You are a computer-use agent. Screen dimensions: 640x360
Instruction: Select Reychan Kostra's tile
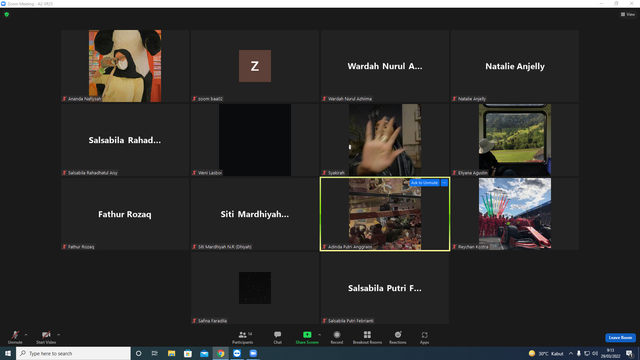click(x=515, y=214)
